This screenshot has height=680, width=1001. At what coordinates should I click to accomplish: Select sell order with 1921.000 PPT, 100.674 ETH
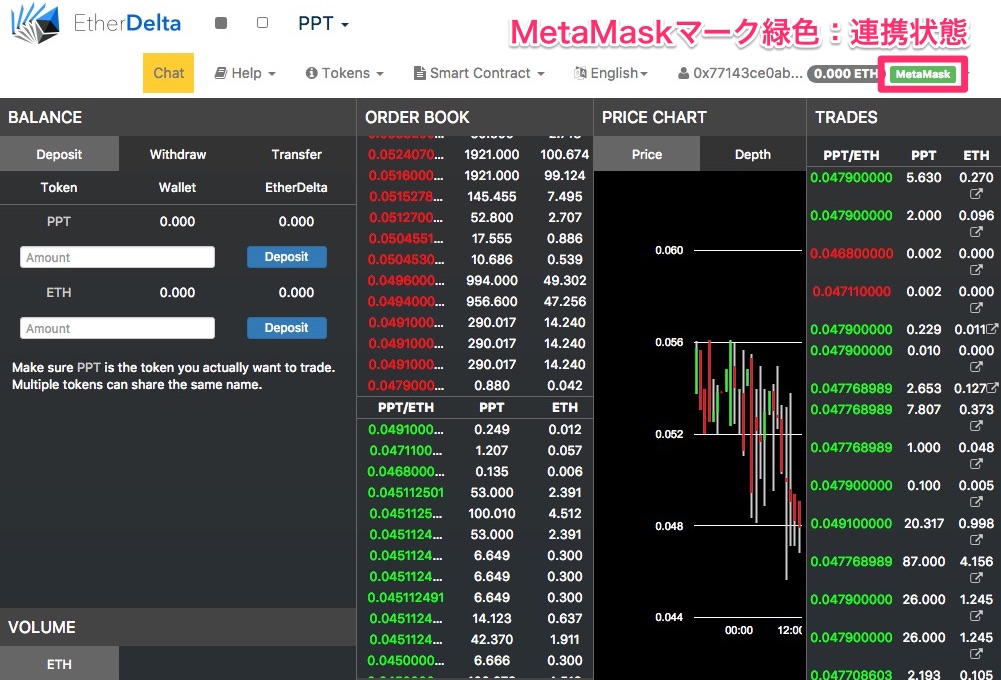[475, 155]
